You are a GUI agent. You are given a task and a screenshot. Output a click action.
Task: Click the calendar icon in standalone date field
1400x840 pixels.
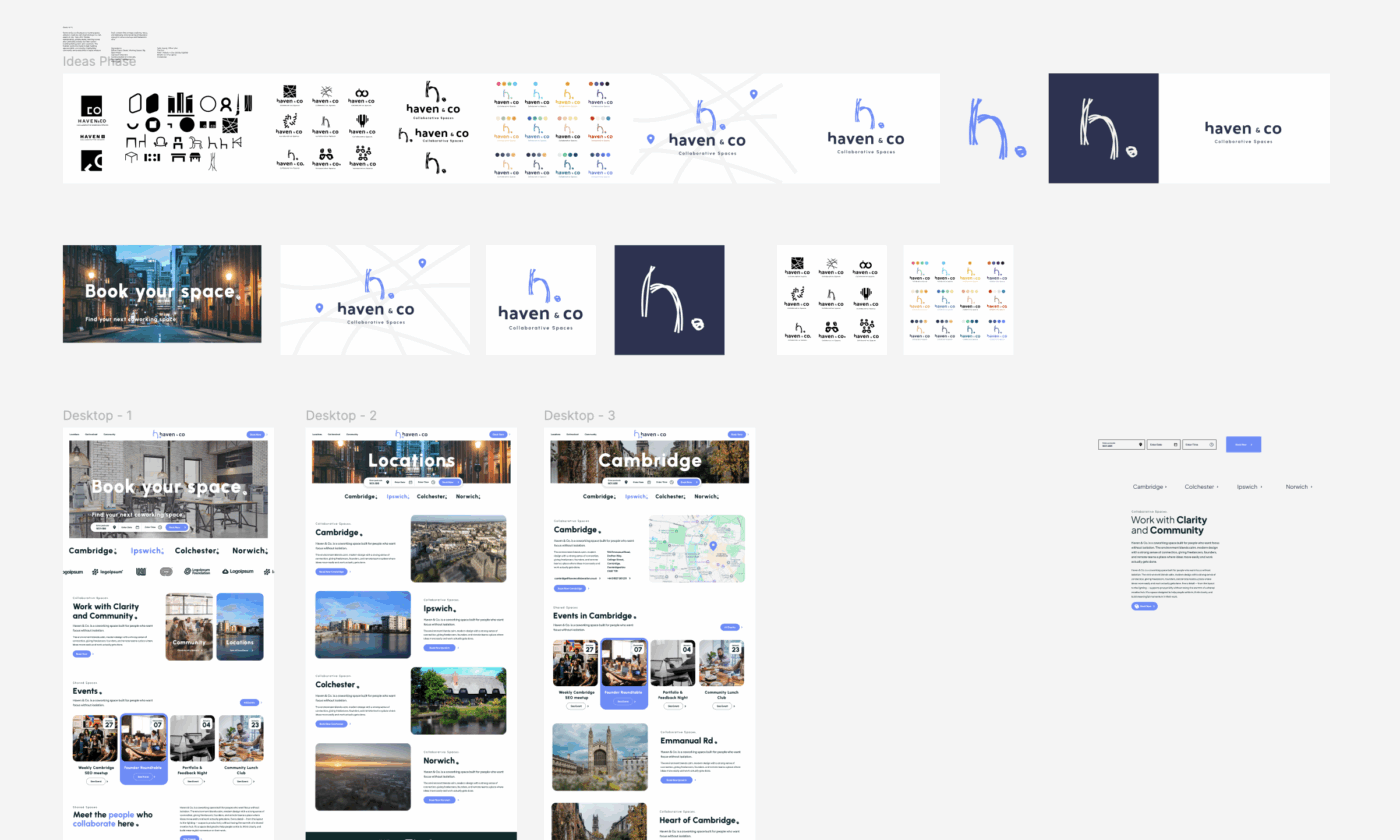tap(1176, 444)
